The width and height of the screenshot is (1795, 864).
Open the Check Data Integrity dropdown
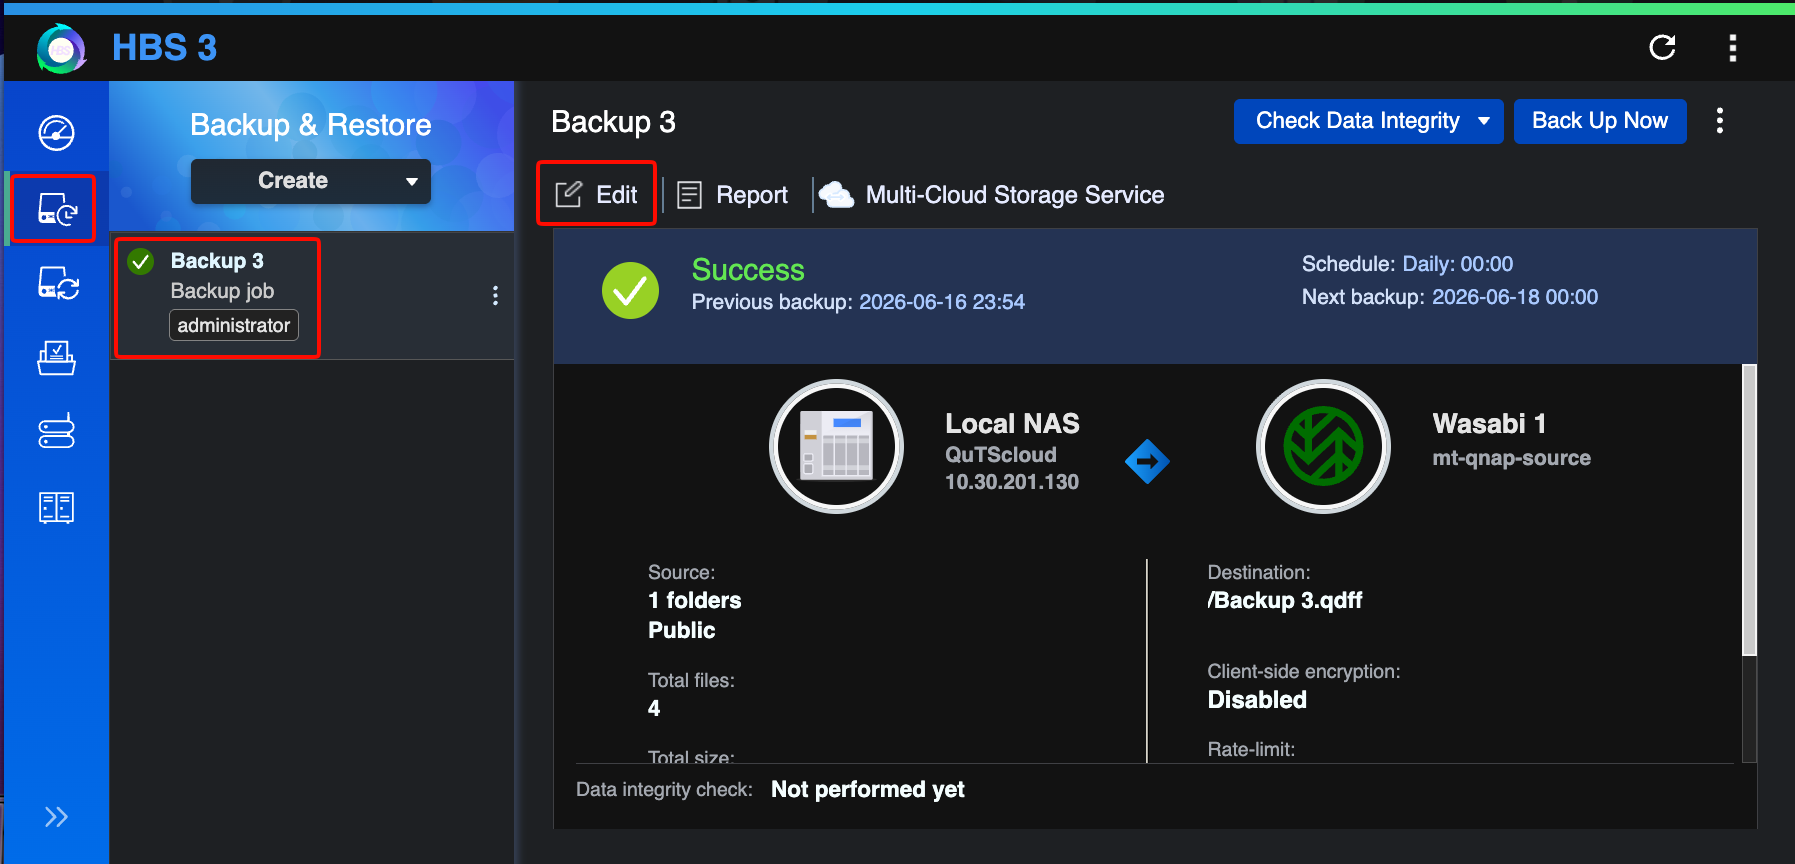(1368, 121)
